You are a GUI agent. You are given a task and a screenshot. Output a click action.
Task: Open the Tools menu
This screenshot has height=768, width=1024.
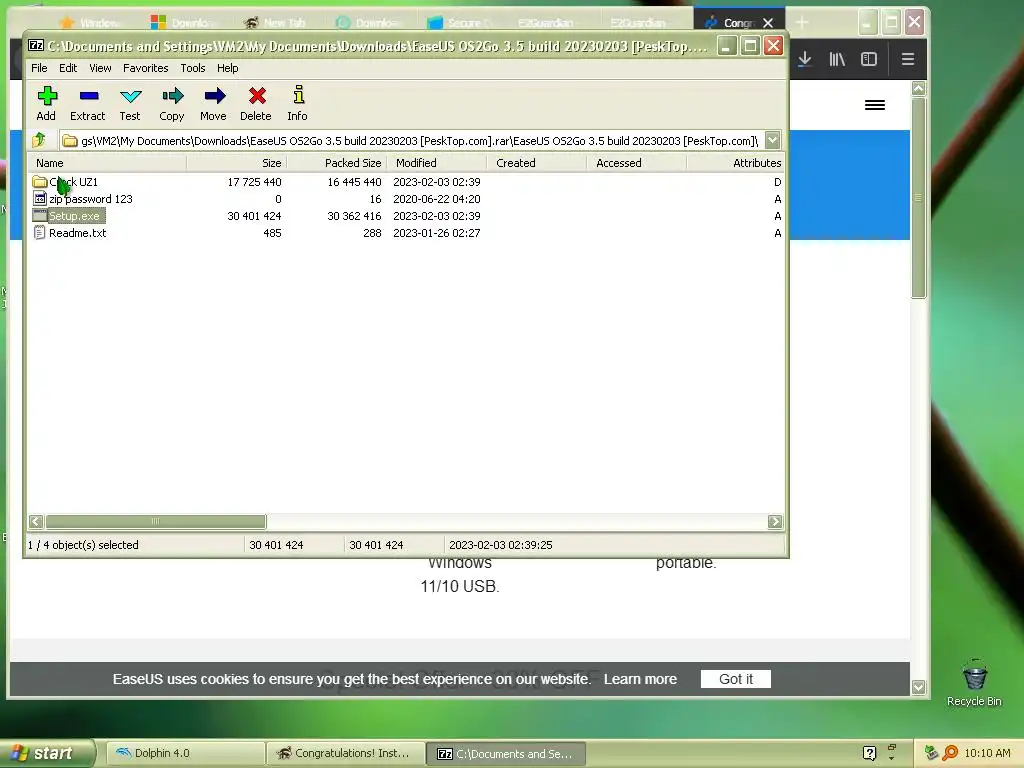(x=193, y=68)
